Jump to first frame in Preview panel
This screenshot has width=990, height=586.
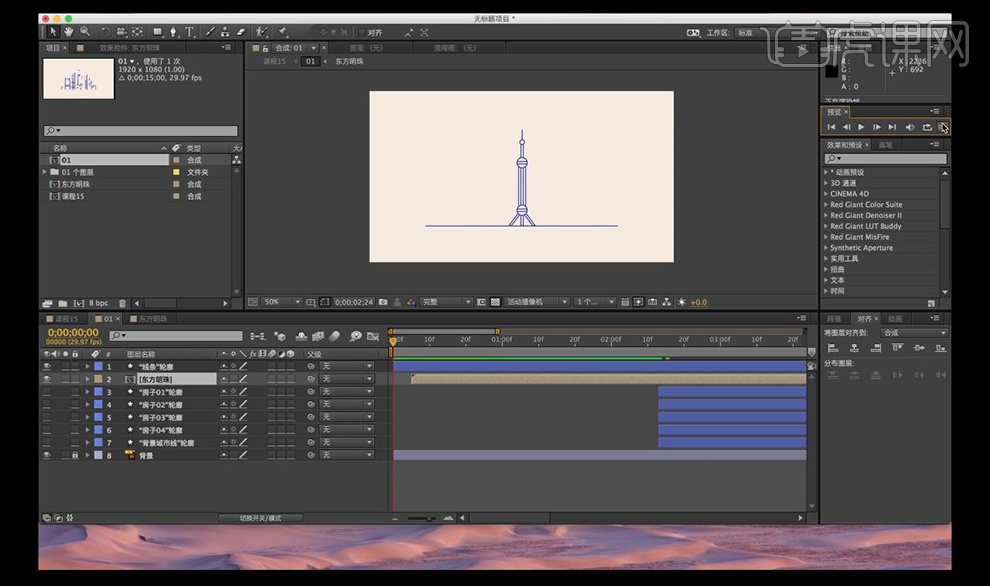tap(830, 127)
